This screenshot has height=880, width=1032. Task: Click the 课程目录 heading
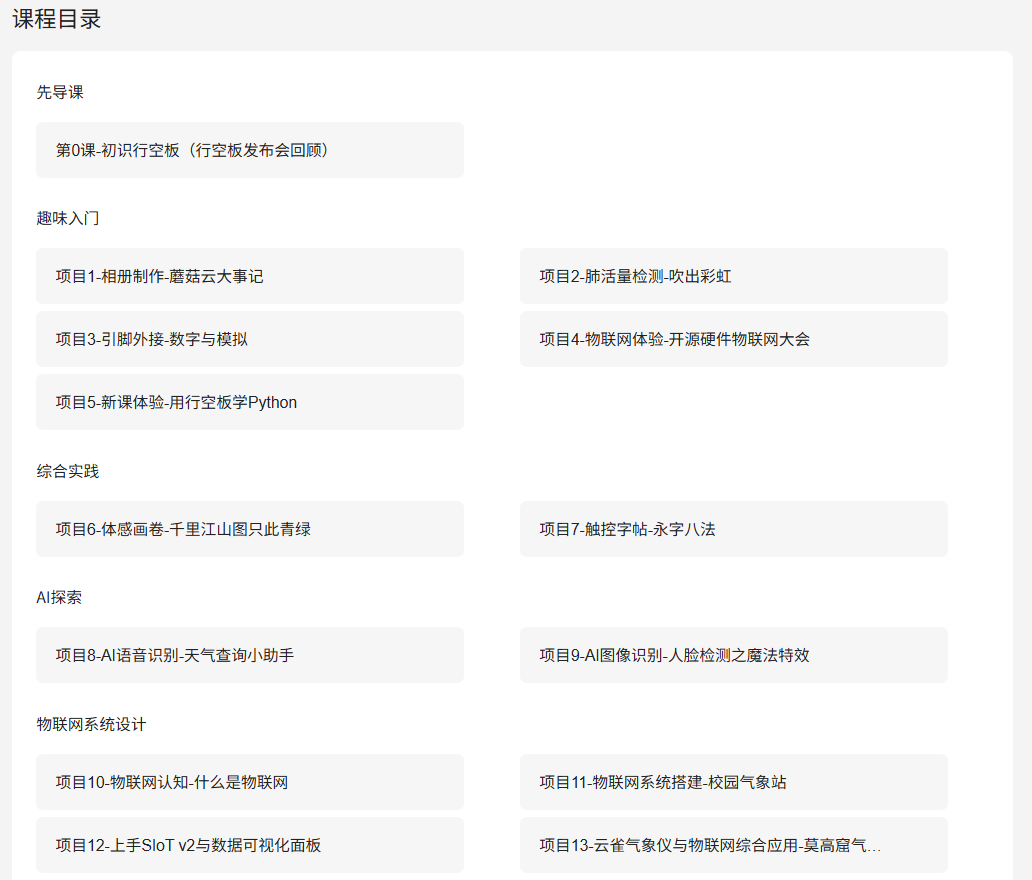pos(57,19)
